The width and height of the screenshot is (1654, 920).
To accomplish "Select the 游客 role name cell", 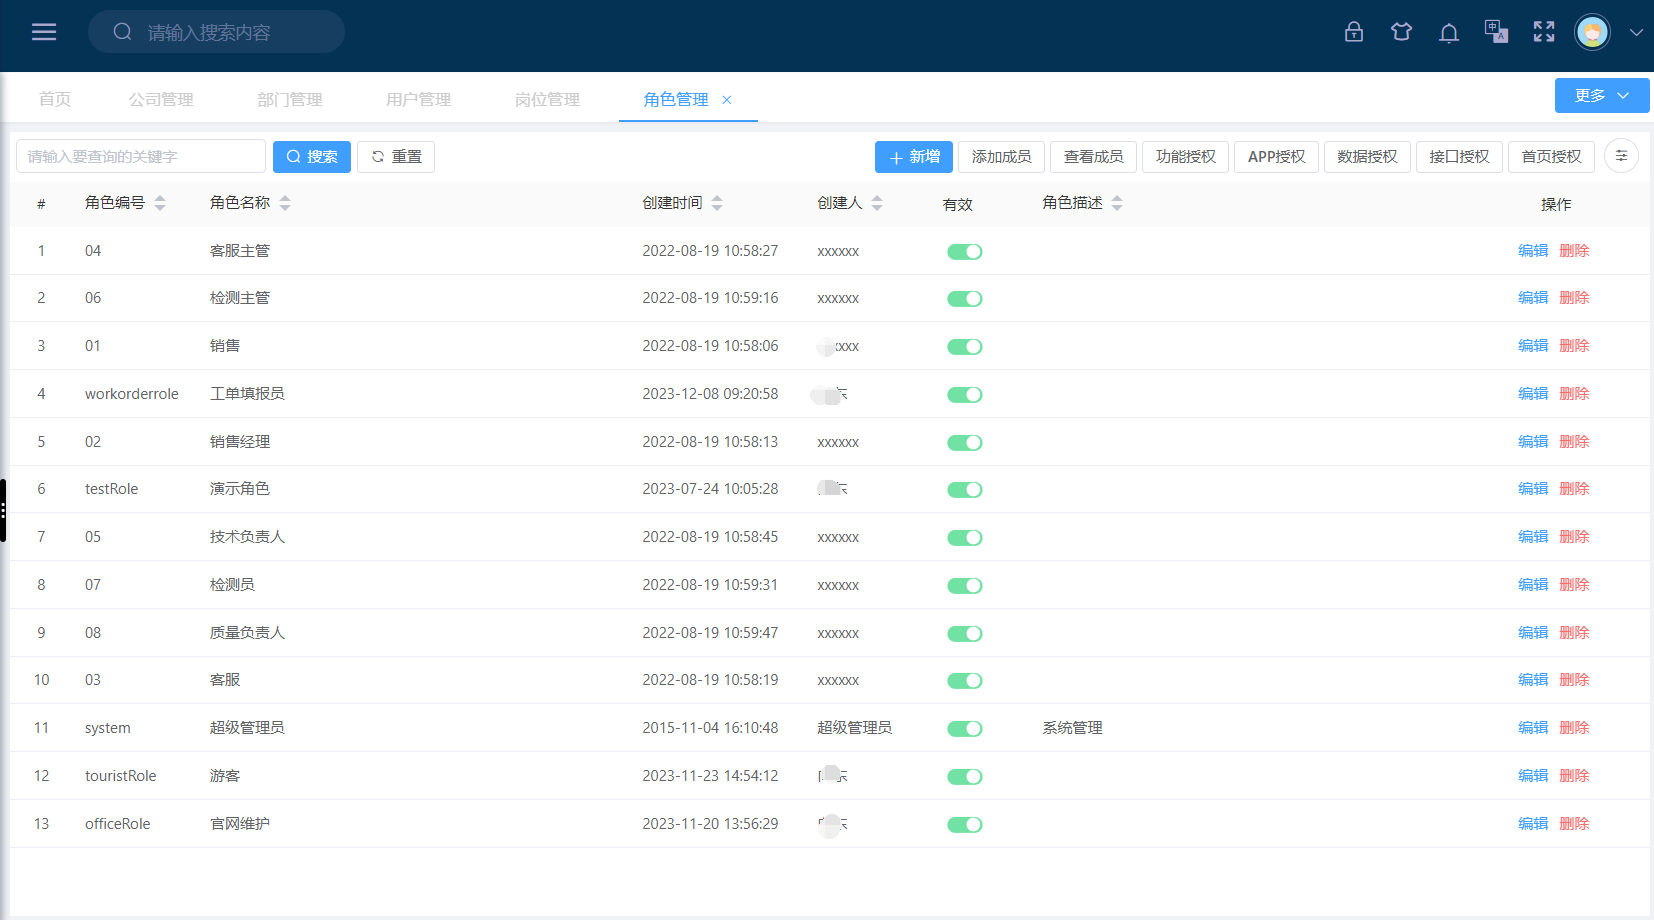I will 225,776.
